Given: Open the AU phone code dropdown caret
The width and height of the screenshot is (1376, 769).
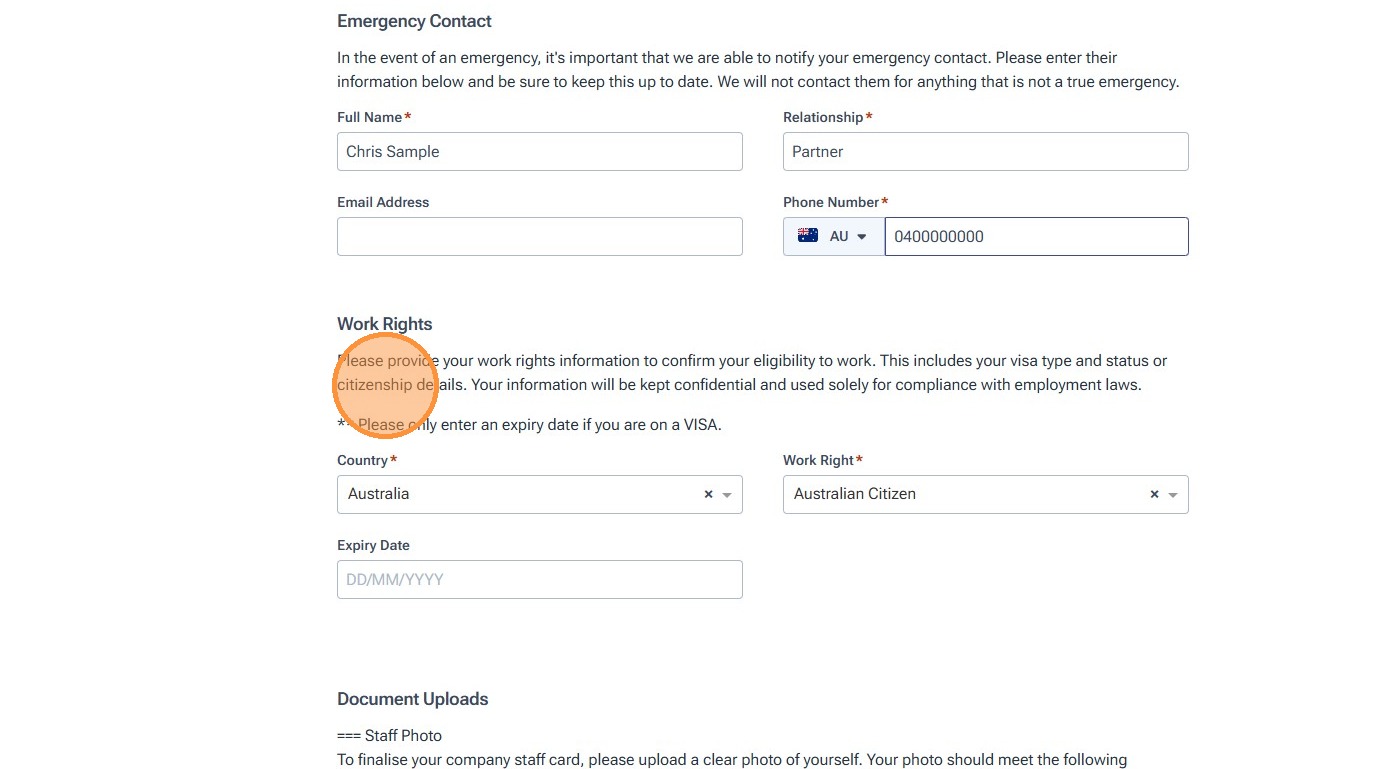Looking at the screenshot, I should click(862, 237).
